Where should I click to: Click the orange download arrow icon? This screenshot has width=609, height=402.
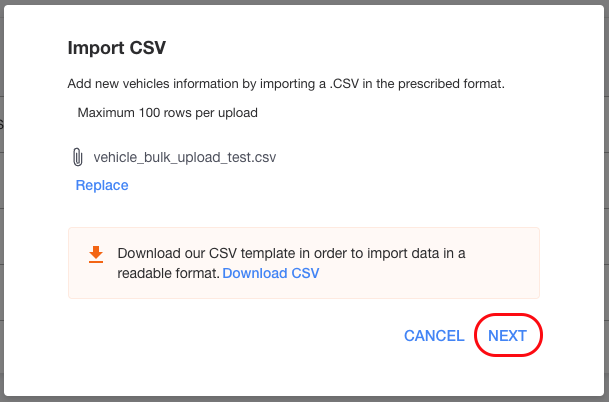(96, 254)
